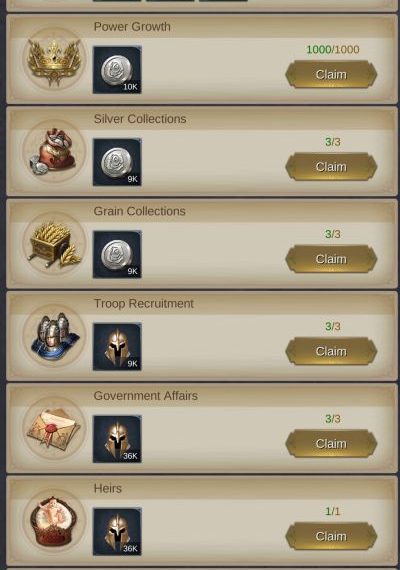
Task: Inspect the 10K silver coin reward
Action: (x=117, y=70)
